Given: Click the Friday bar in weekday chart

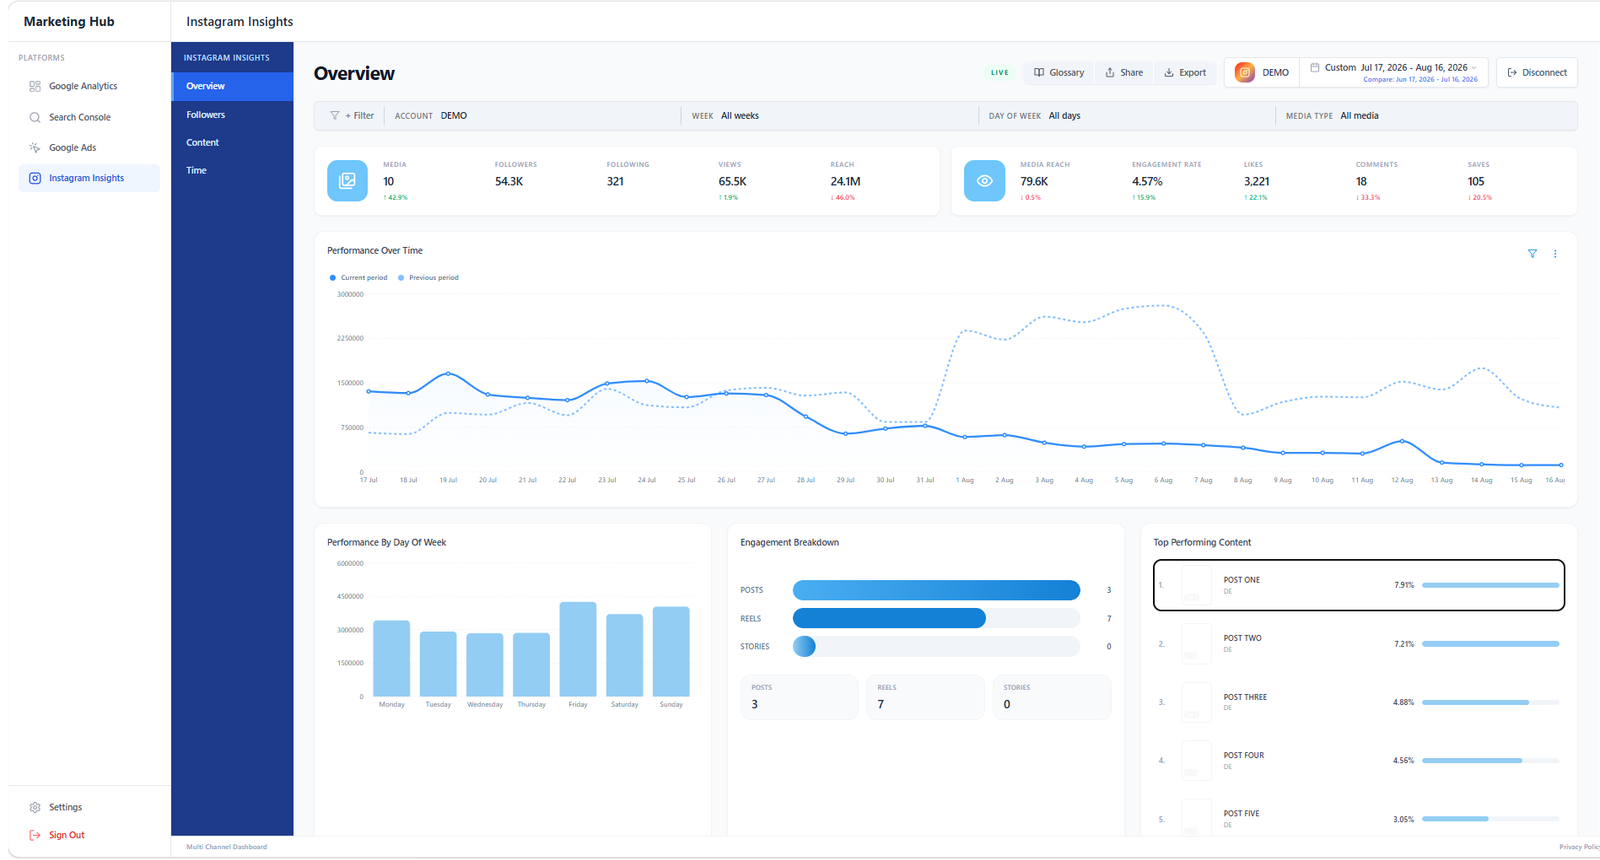Looking at the screenshot, I should (x=578, y=649).
